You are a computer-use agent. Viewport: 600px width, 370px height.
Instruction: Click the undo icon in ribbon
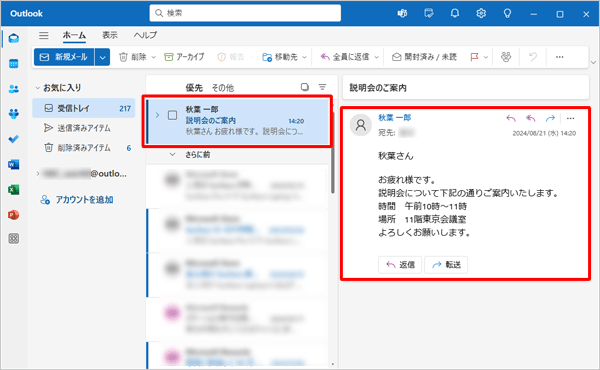[x=533, y=57]
